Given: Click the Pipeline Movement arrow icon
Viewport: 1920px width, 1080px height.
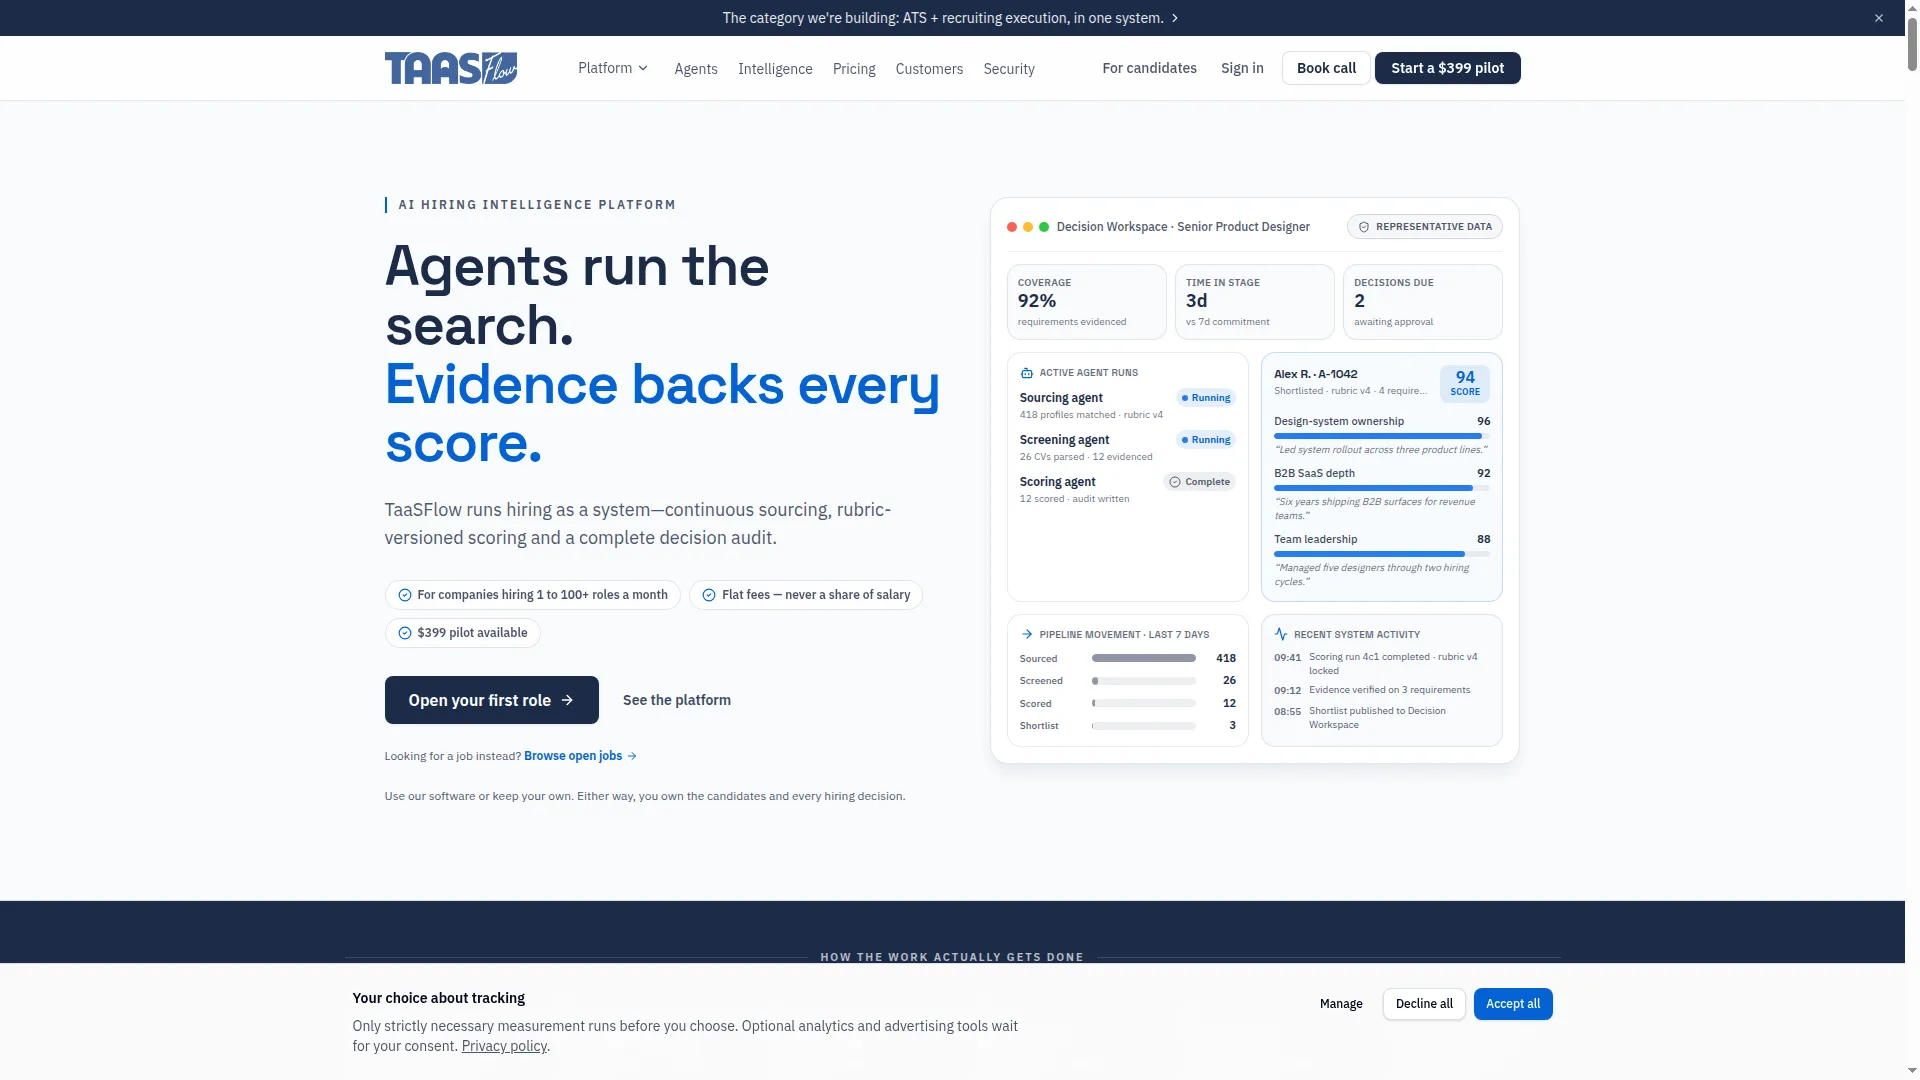Looking at the screenshot, I should tap(1026, 635).
